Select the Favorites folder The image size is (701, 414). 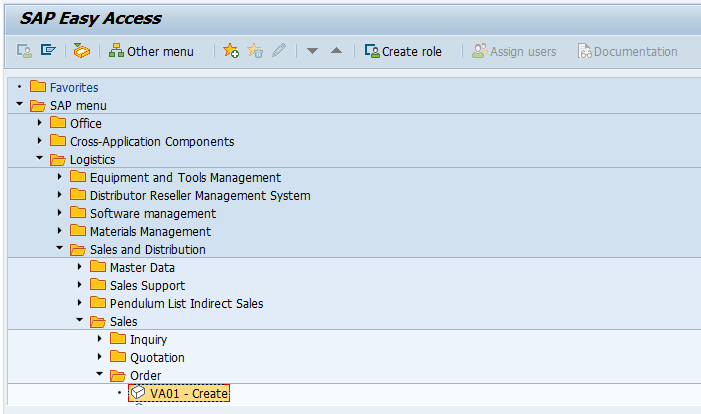click(x=74, y=88)
